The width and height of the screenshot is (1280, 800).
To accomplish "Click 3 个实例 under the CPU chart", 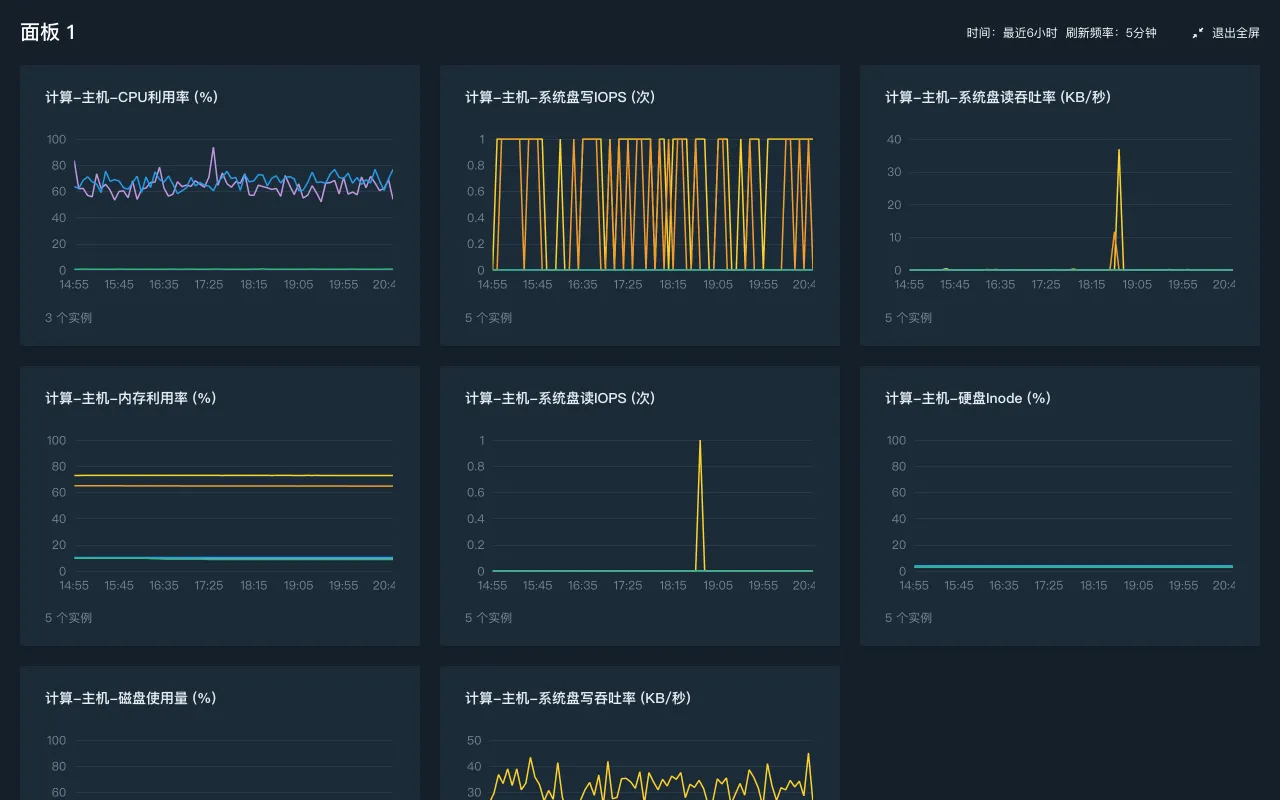I will 68,317.
